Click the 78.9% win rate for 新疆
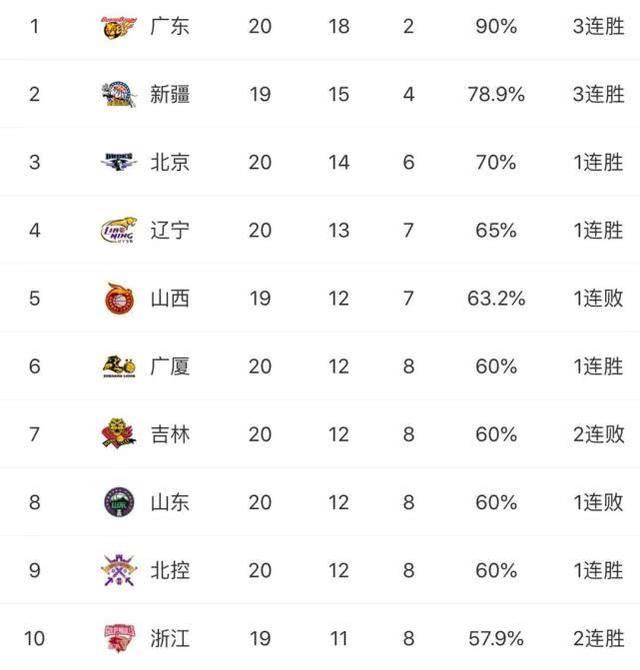Screen dimensions: 640x670 coord(496,94)
